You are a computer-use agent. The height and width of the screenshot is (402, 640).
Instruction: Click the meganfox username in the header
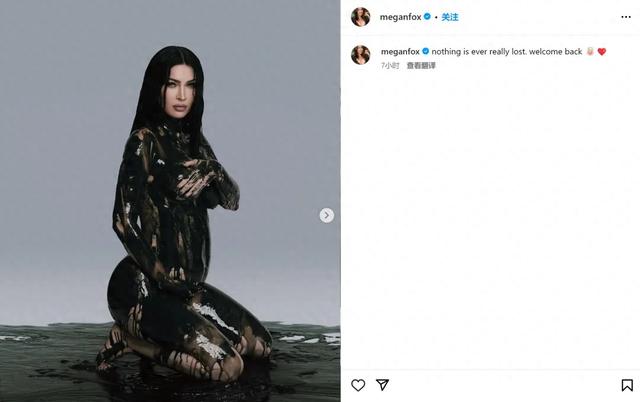[400, 17]
